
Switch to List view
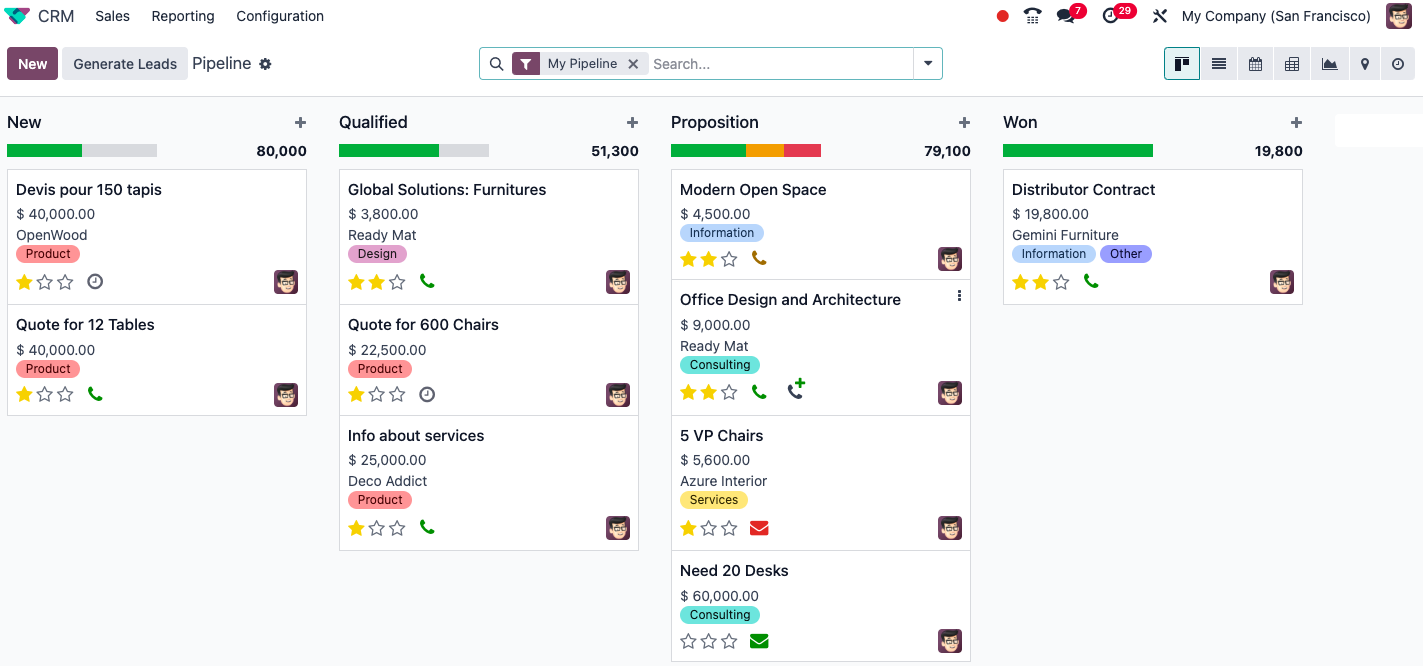pyautogui.click(x=1219, y=64)
